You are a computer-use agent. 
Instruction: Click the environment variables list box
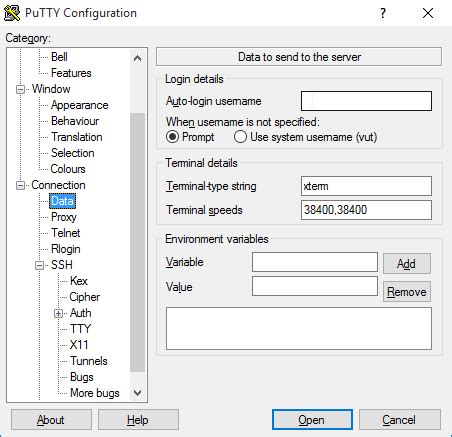(299, 329)
